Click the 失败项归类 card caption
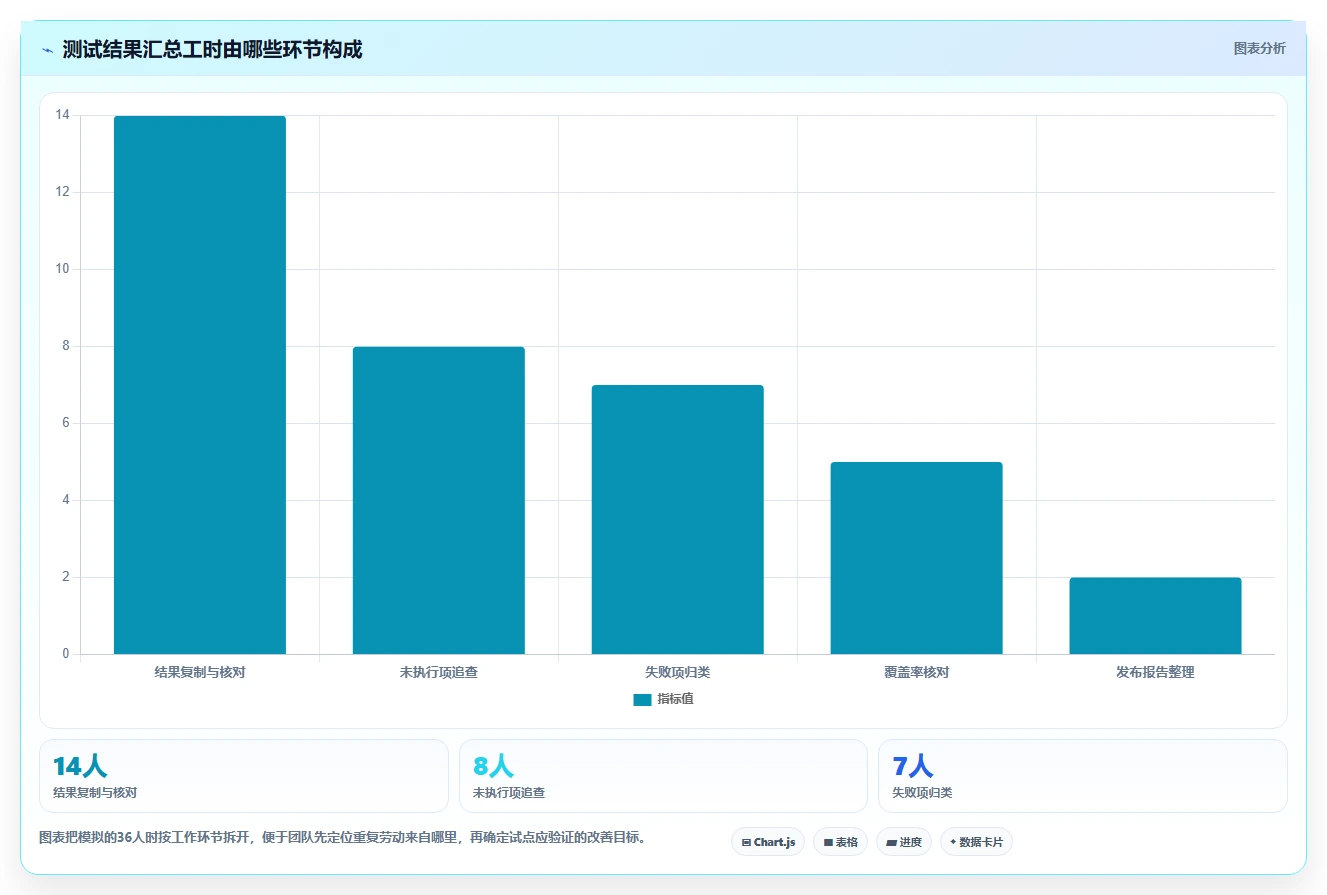This screenshot has height=895, width=1327. (x=922, y=793)
